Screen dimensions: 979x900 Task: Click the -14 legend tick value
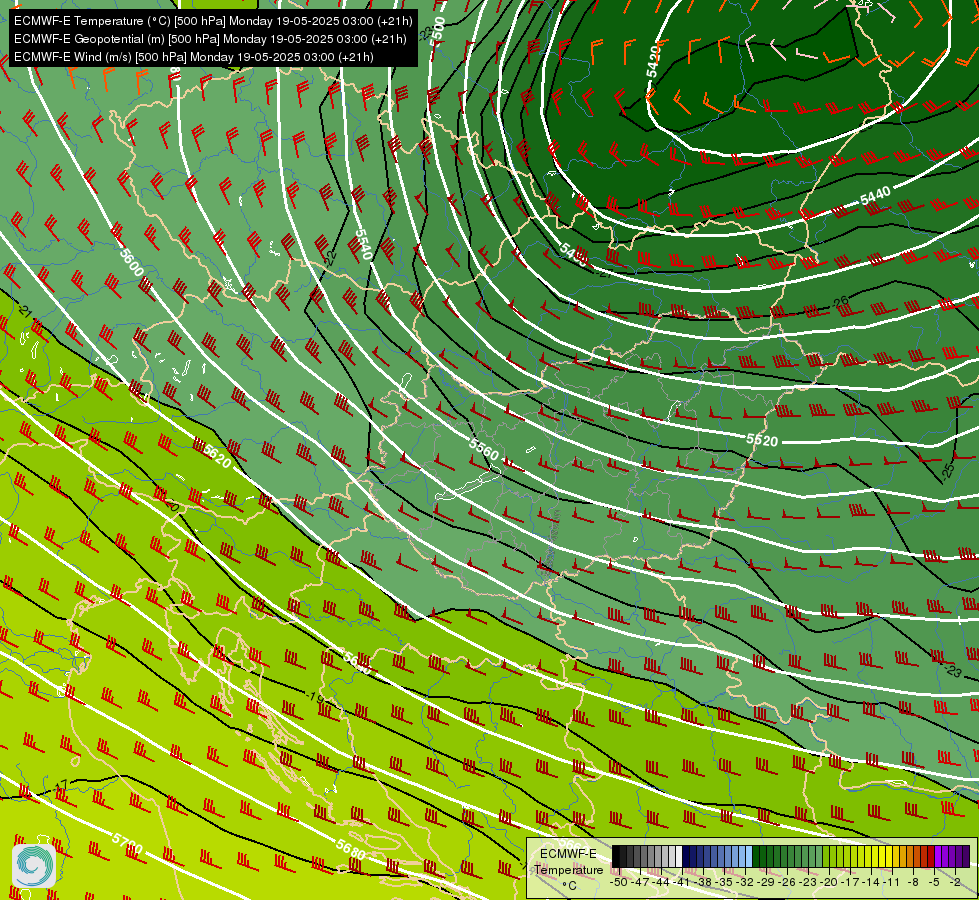coord(871,882)
